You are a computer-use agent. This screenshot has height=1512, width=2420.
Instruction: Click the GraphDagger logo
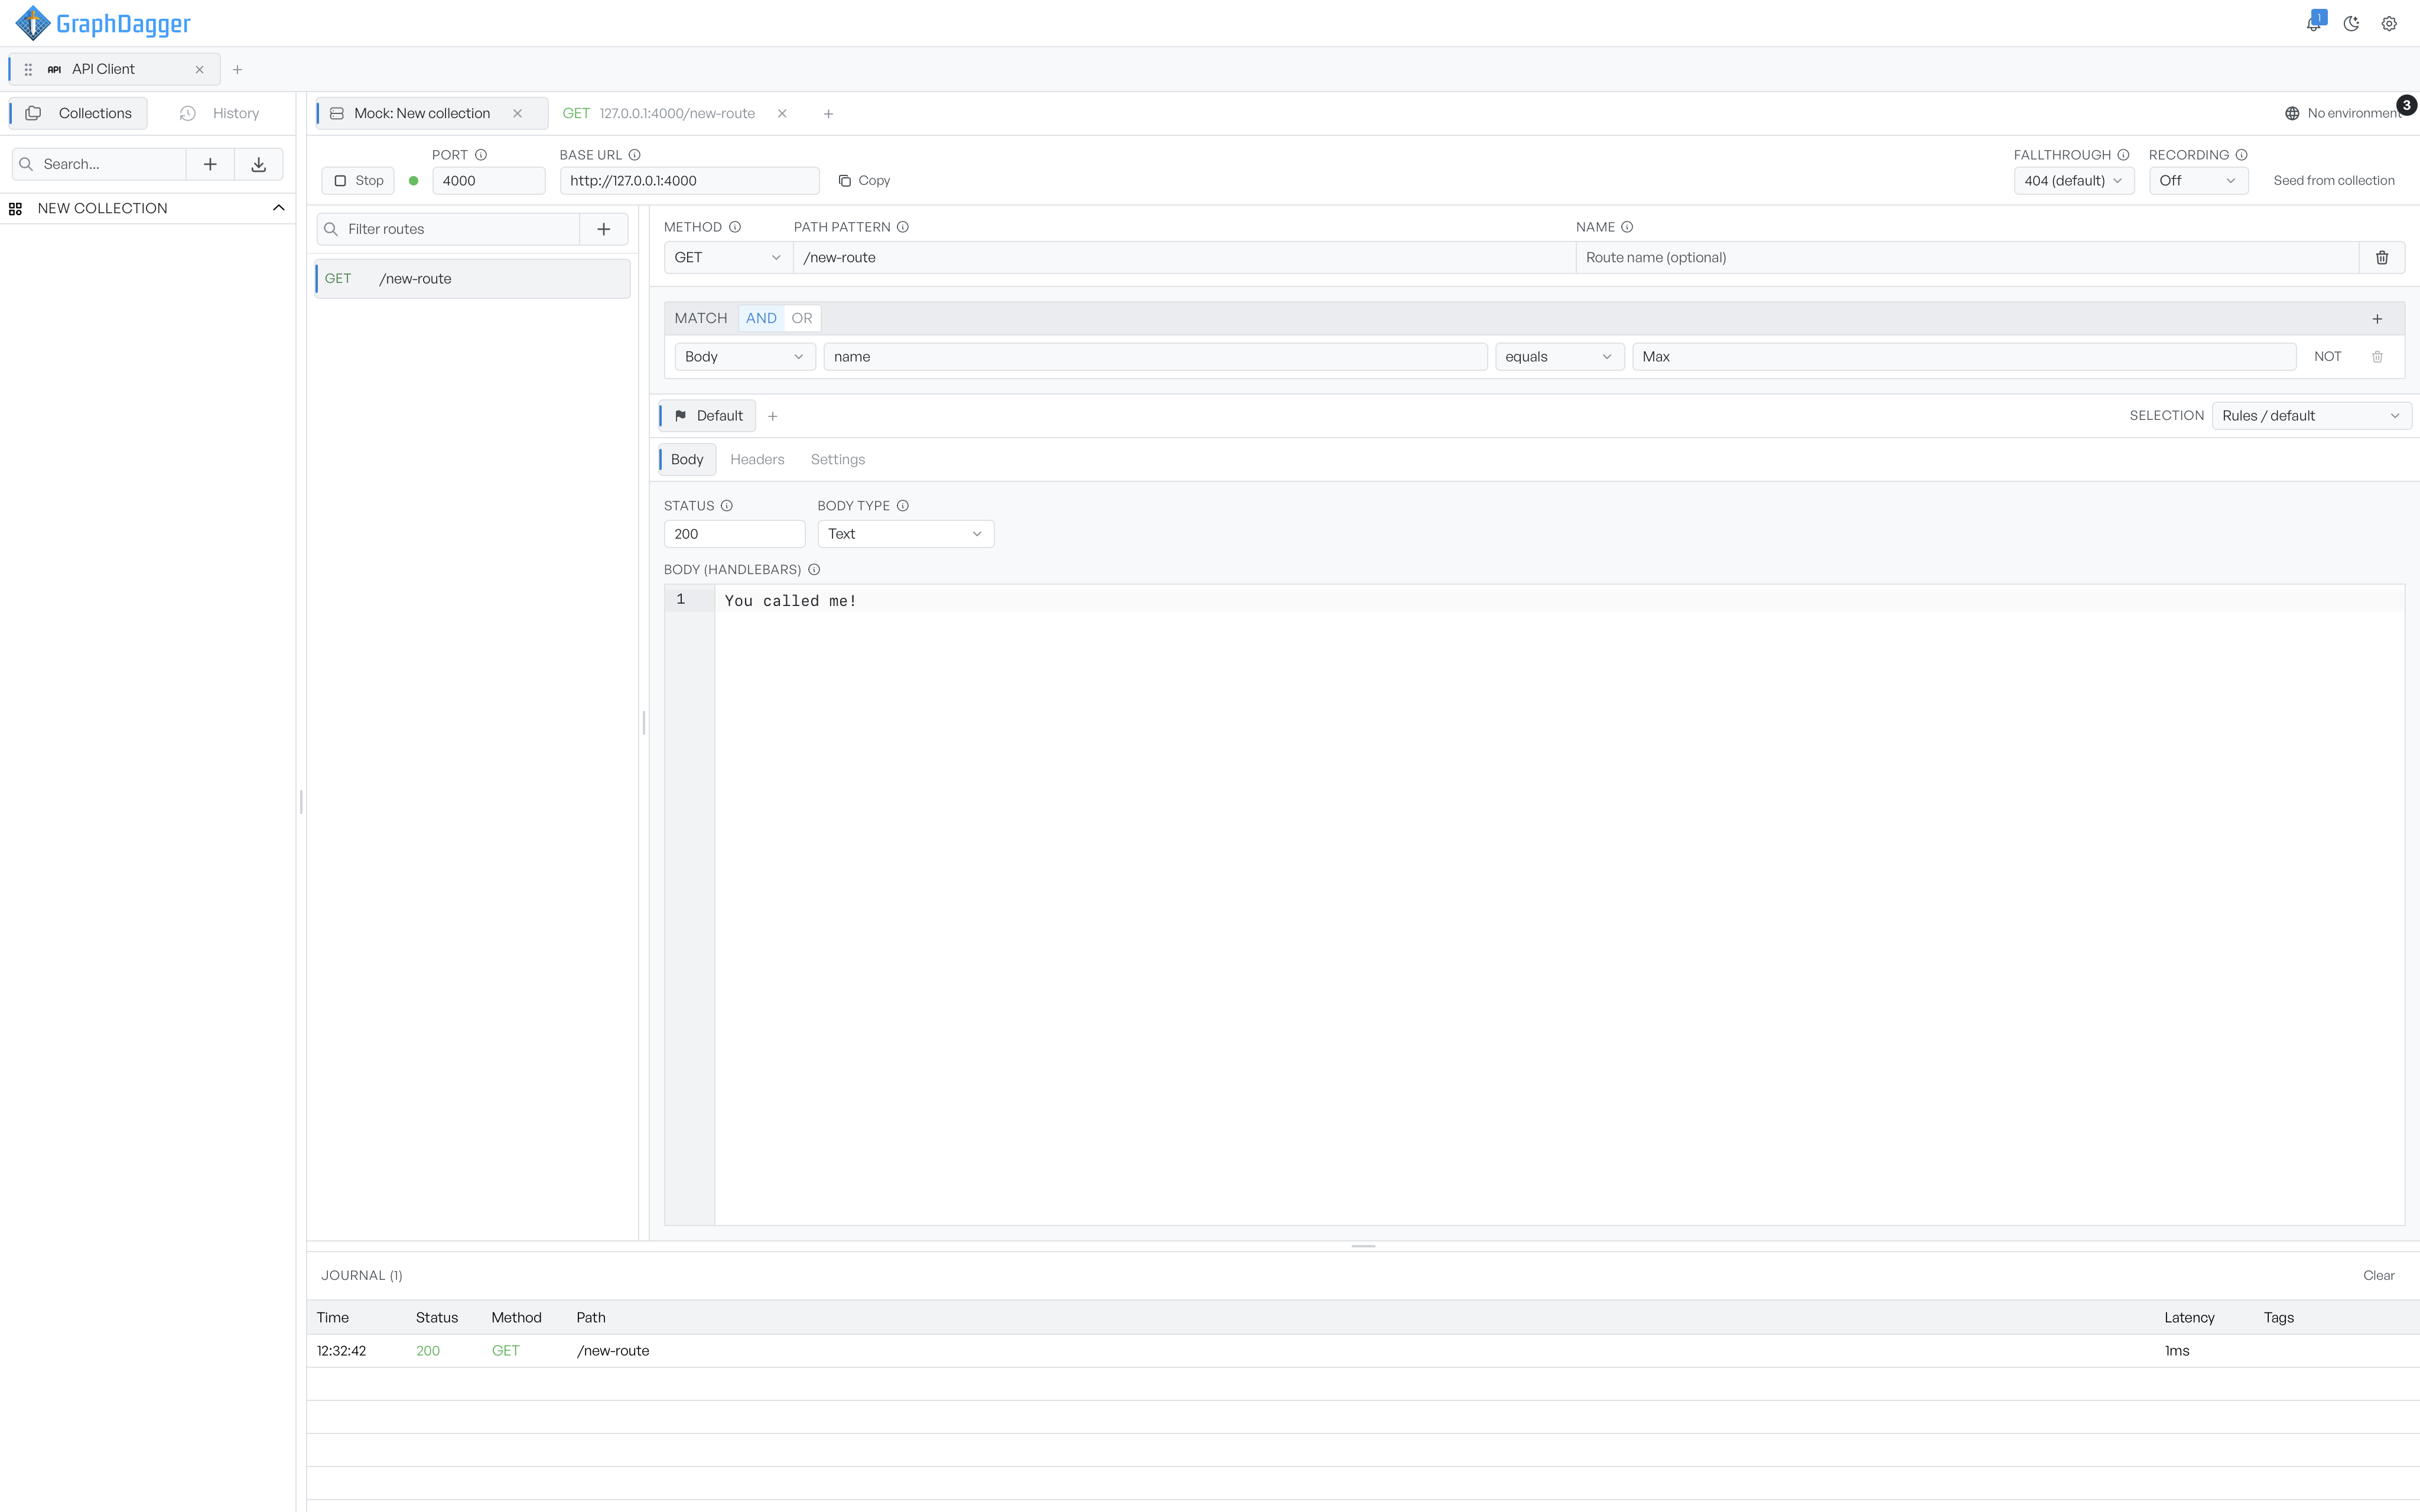[103, 23]
